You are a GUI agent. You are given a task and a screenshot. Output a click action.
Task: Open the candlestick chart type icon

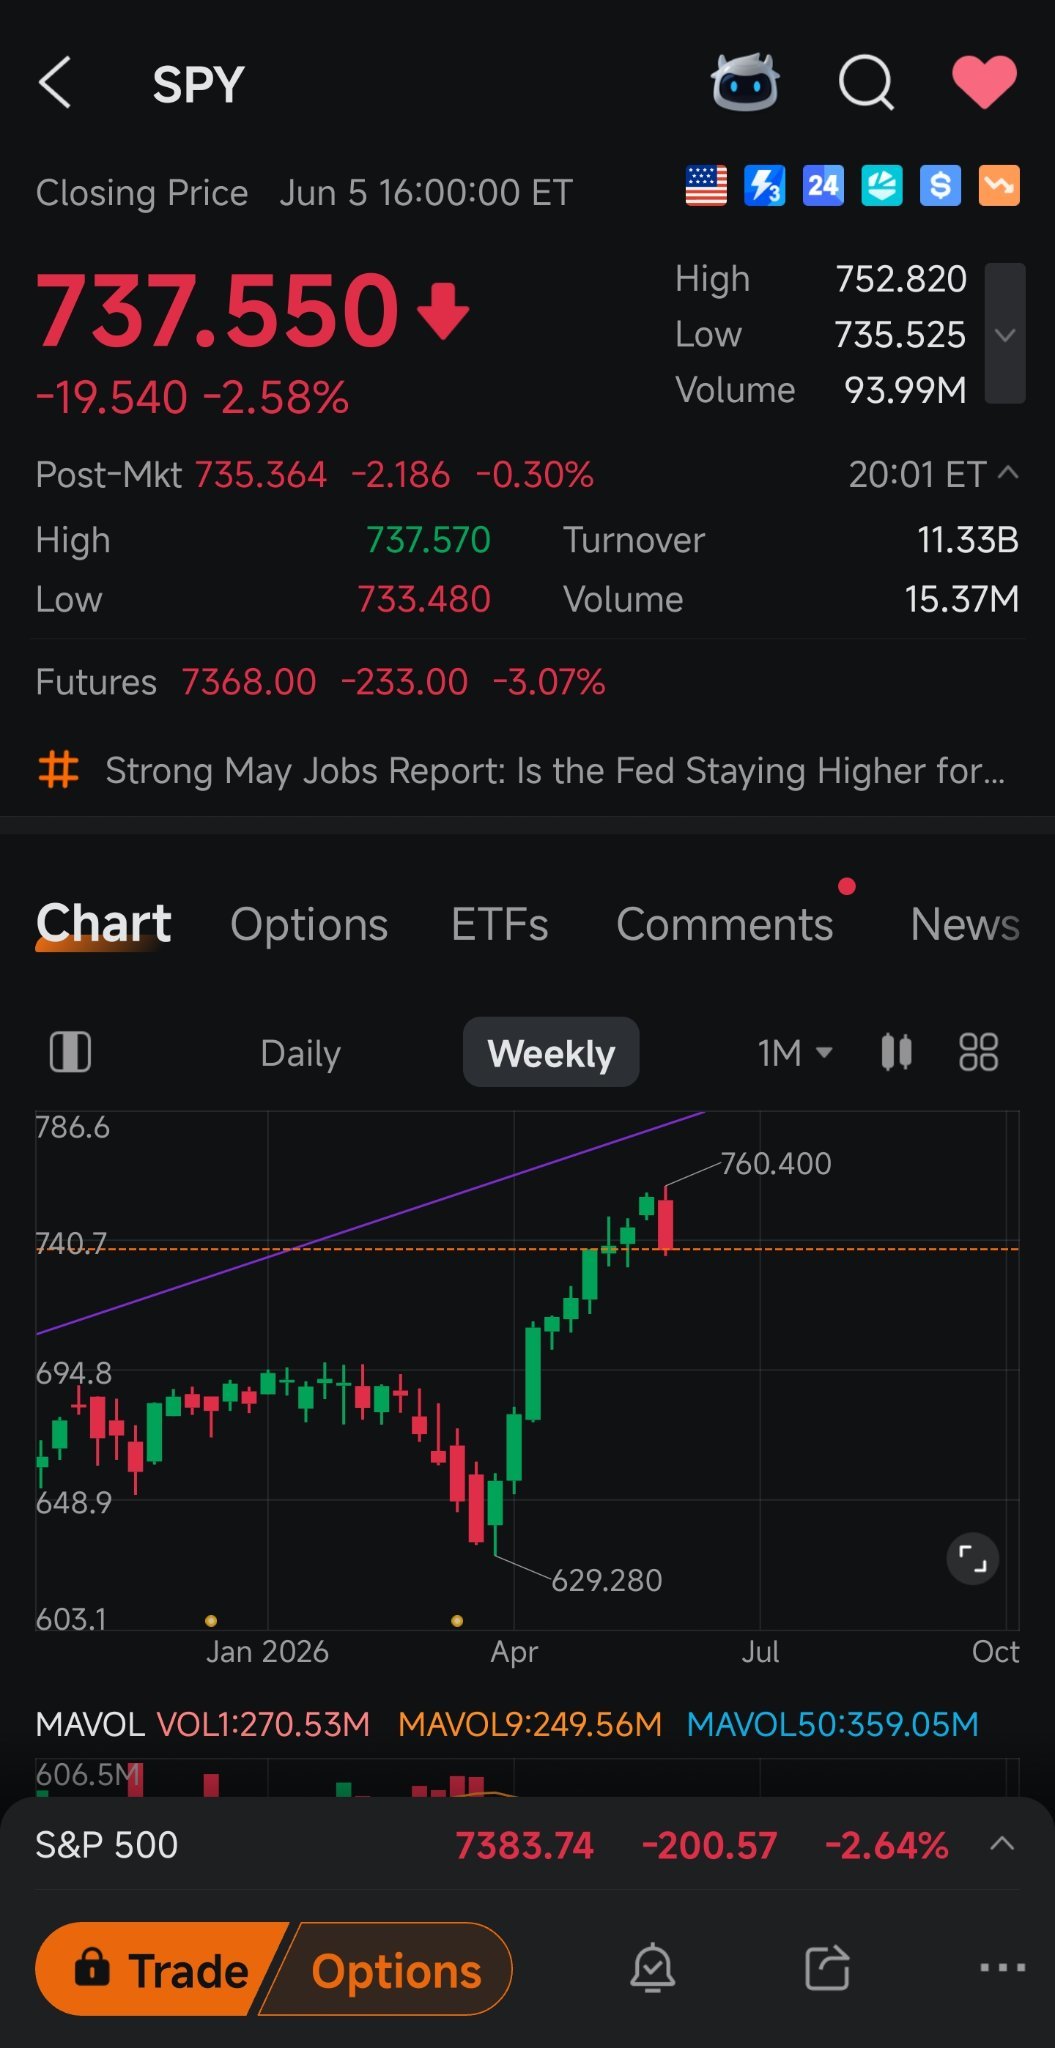coord(897,1052)
